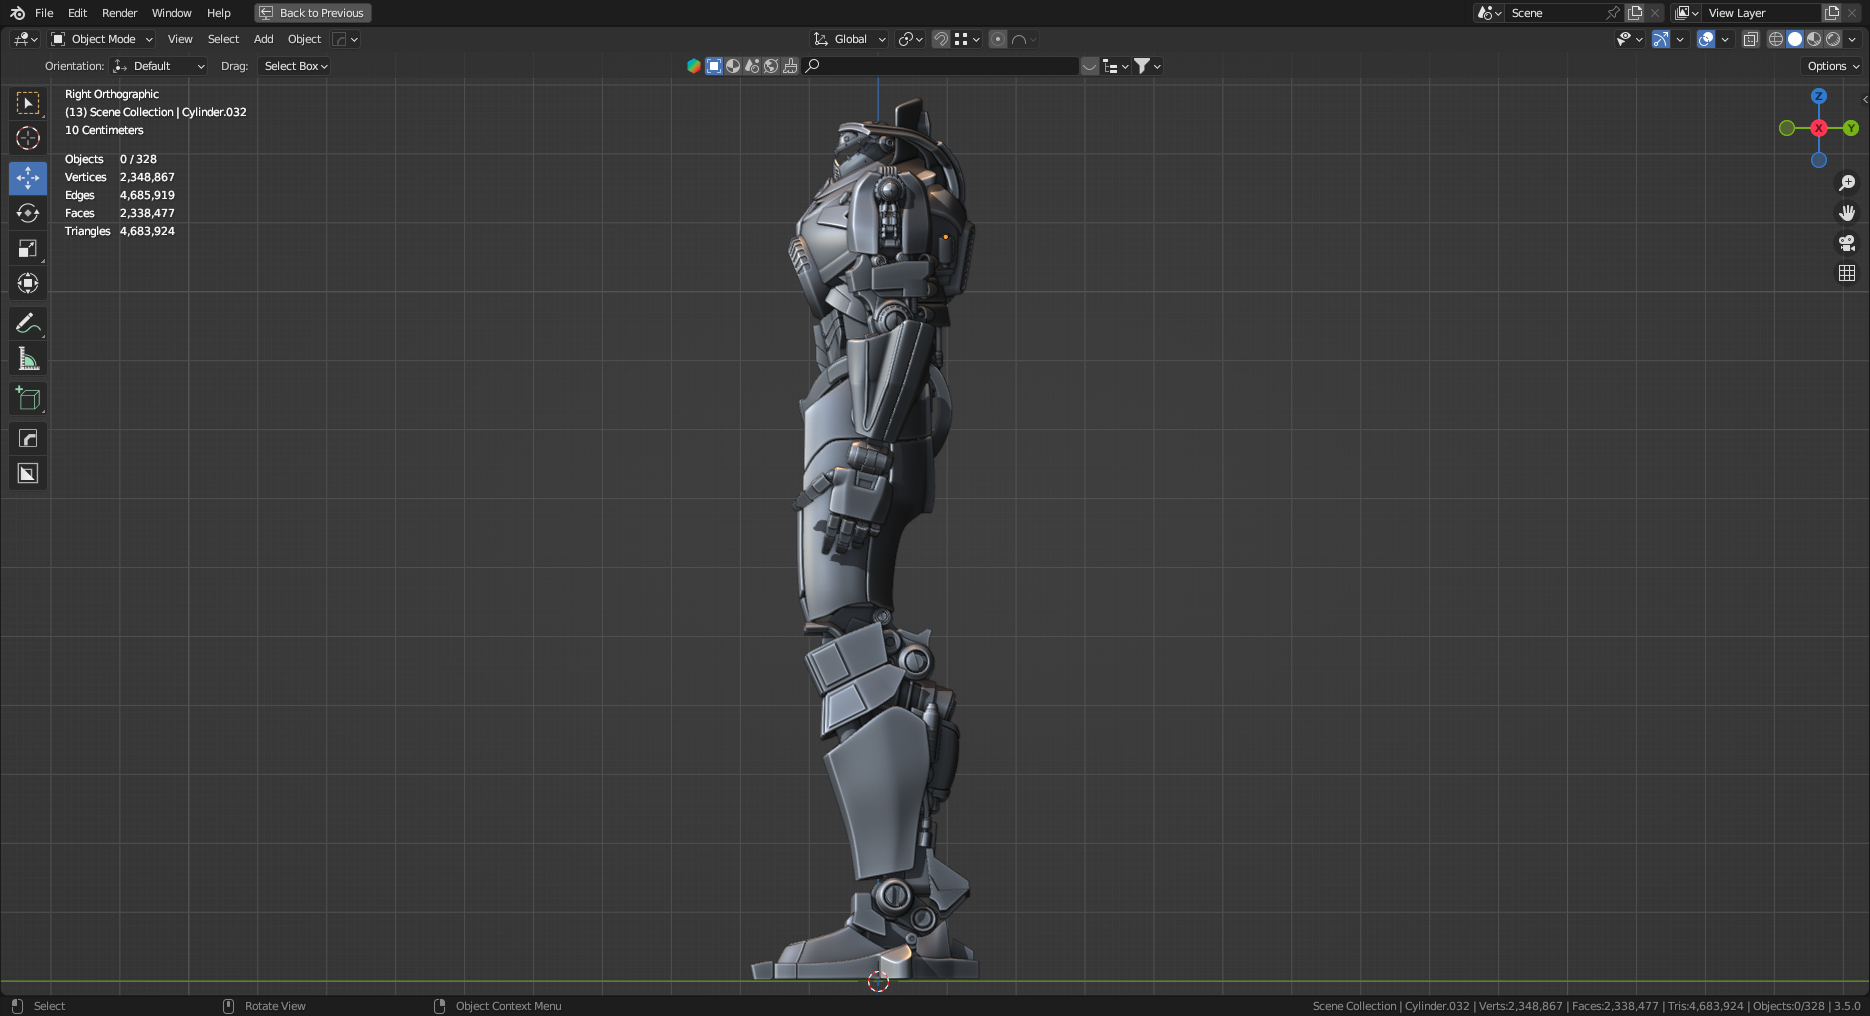This screenshot has width=1870, height=1016.
Task: Open the Add menu
Action: pos(264,39)
